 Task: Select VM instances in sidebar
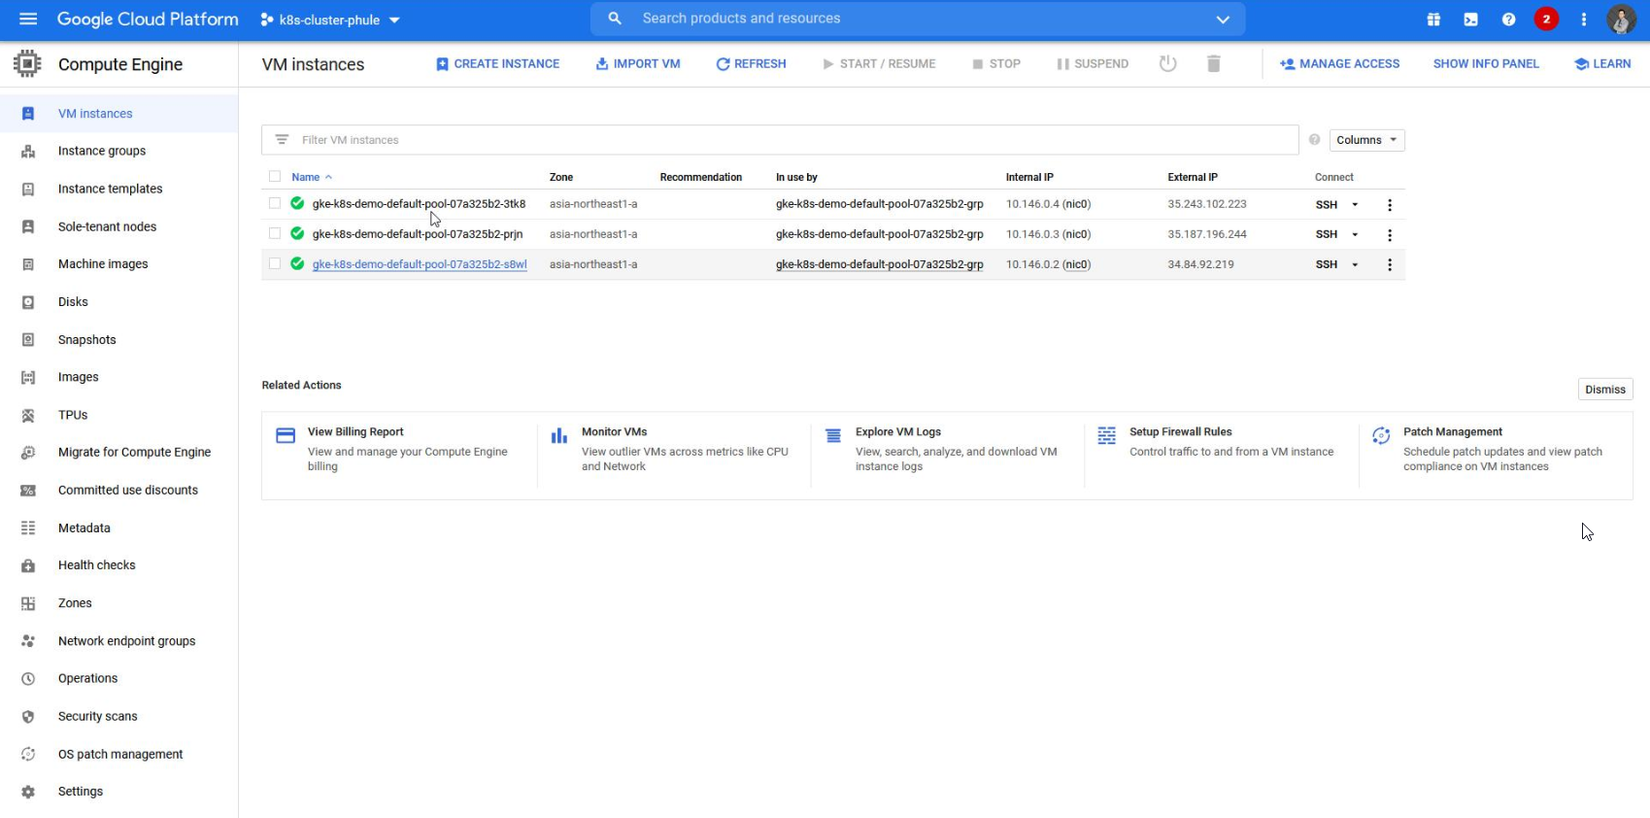(x=119, y=114)
